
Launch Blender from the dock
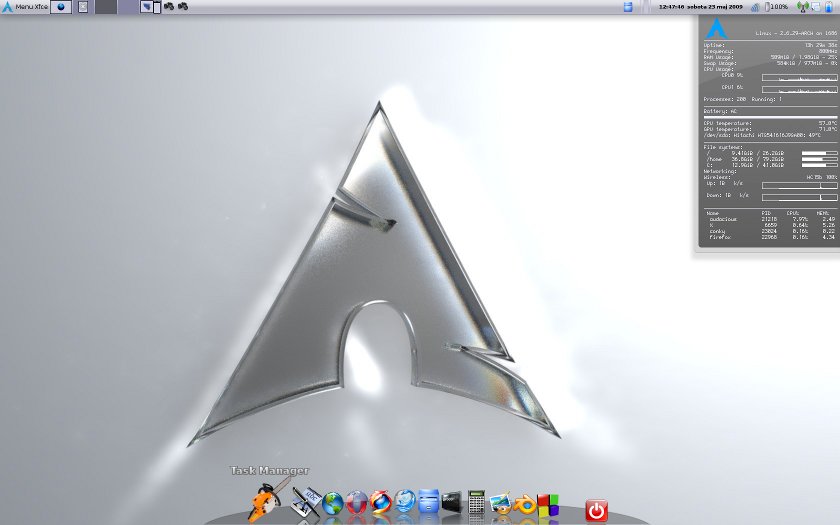524,505
